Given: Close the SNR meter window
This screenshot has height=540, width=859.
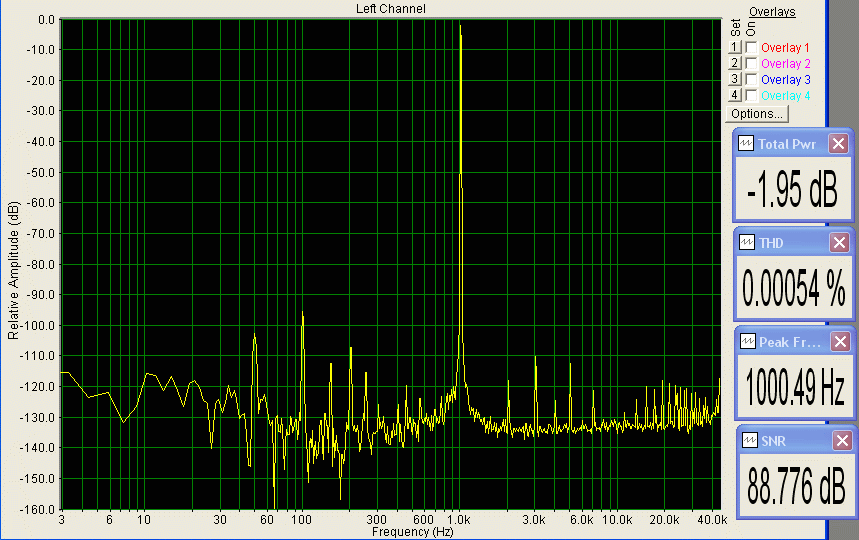Looking at the screenshot, I should [x=842, y=440].
